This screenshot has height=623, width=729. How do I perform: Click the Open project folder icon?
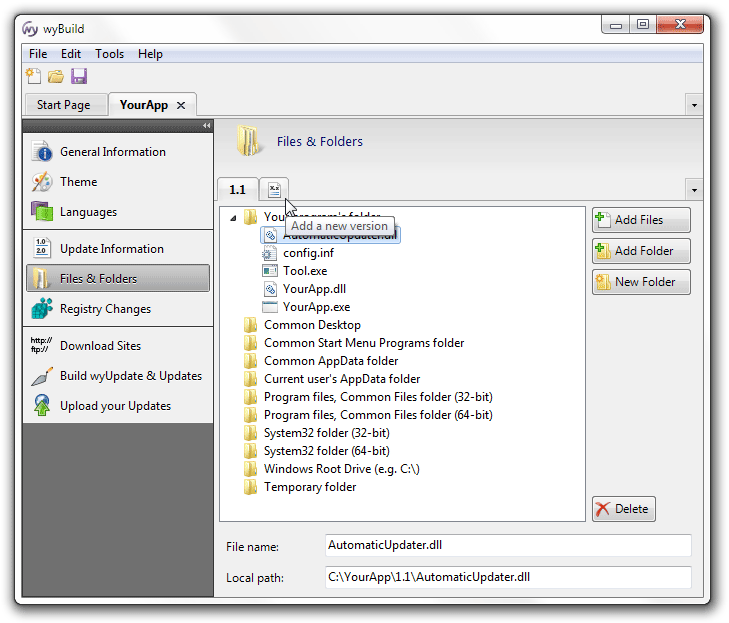56,76
